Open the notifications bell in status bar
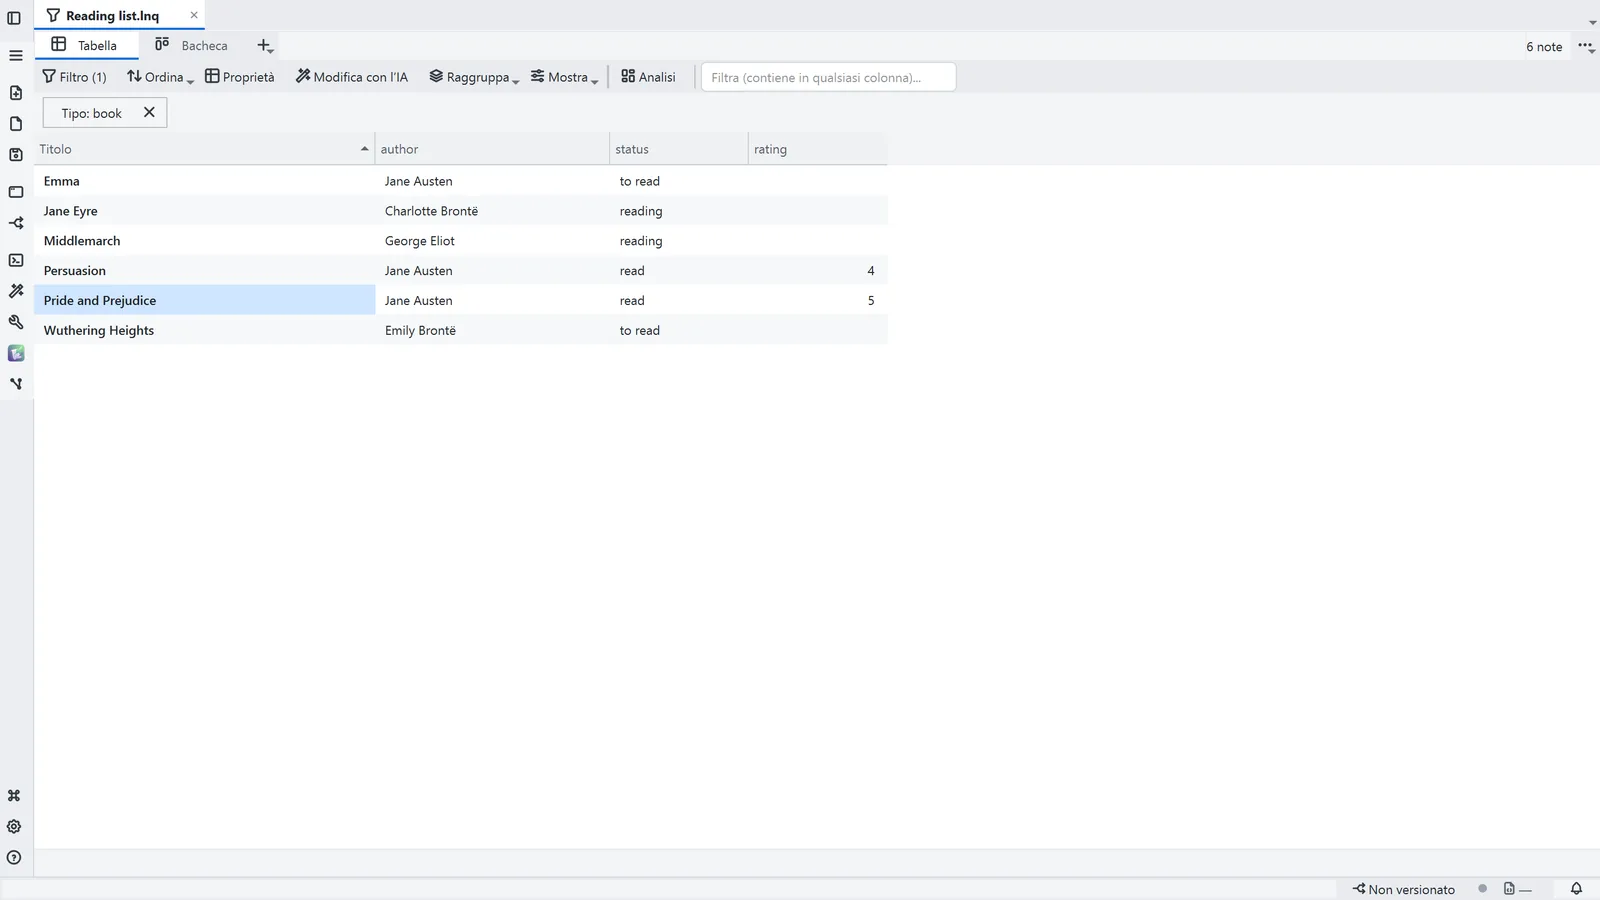Viewport: 1600px width, 900px height. point(1576,889)
